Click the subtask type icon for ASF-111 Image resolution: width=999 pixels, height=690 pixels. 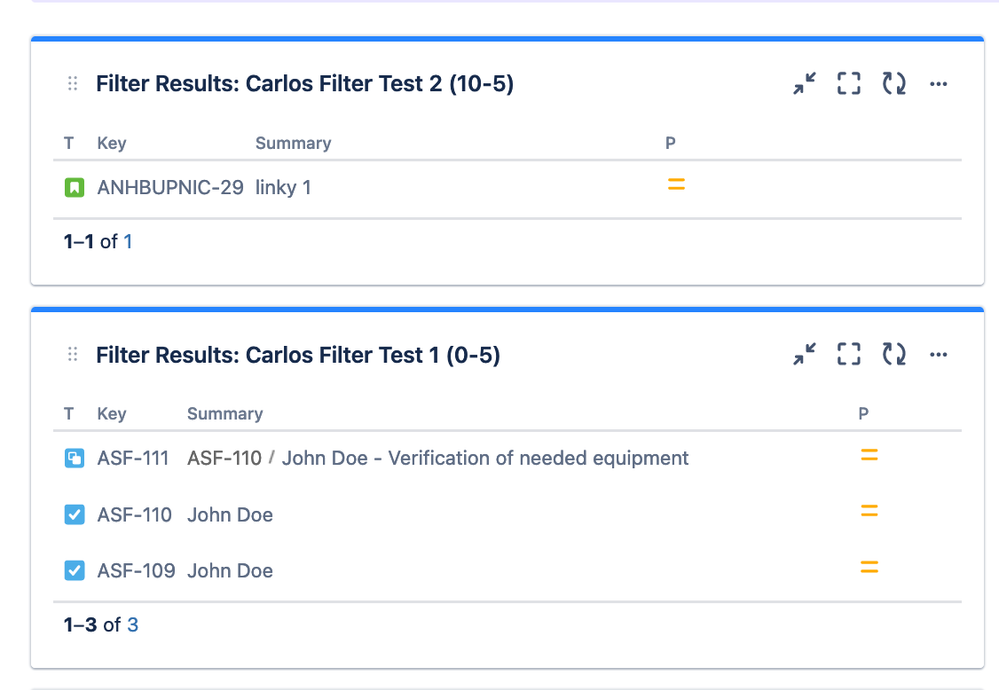pos(74,459)
